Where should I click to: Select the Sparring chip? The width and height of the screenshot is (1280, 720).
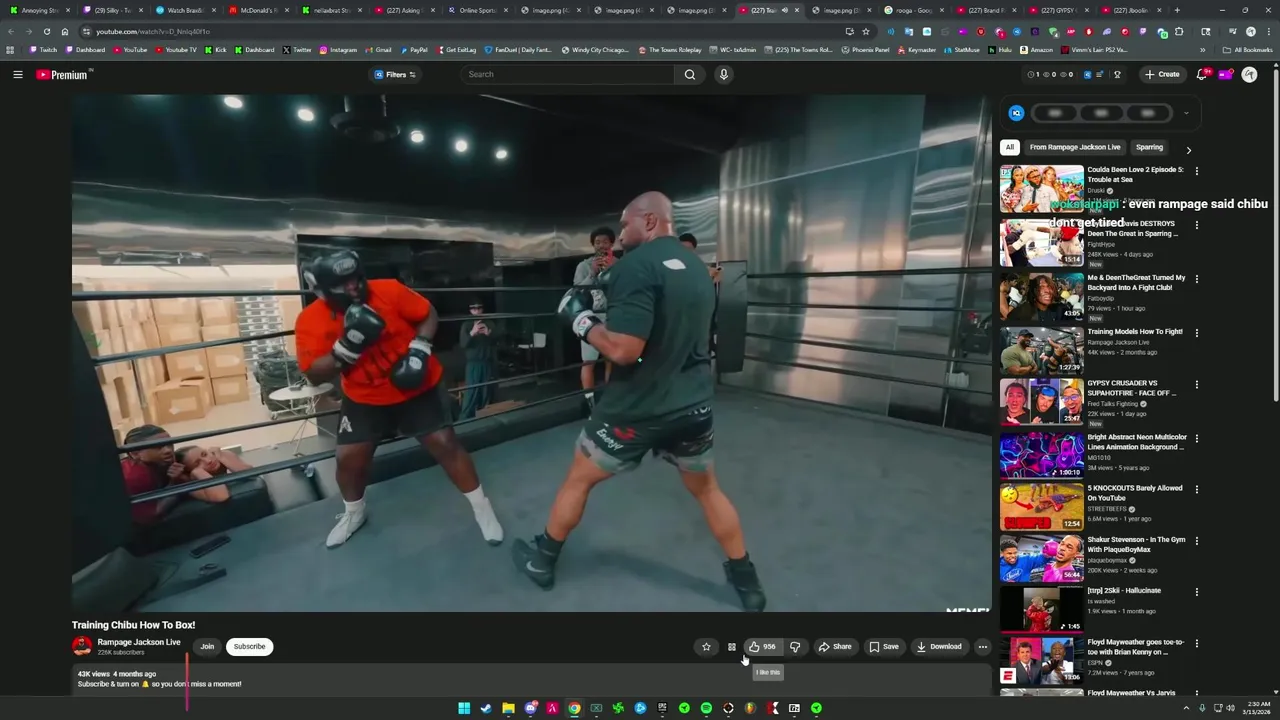click(x=1149, y=147)
